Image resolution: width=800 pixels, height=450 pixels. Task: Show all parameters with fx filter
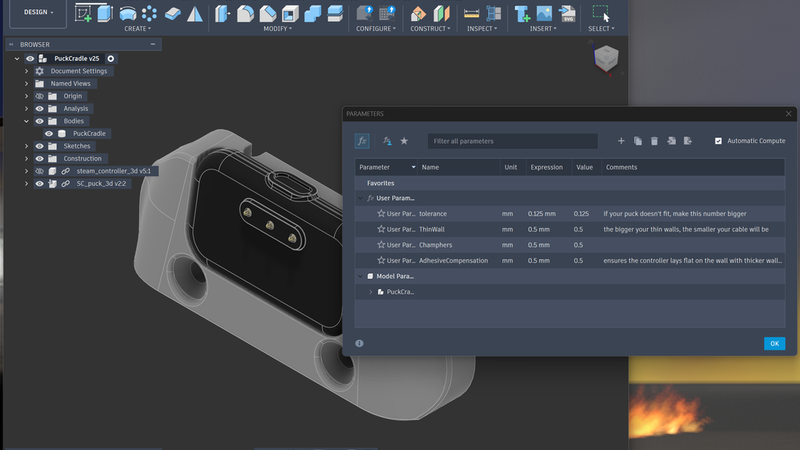click(362, 141)
